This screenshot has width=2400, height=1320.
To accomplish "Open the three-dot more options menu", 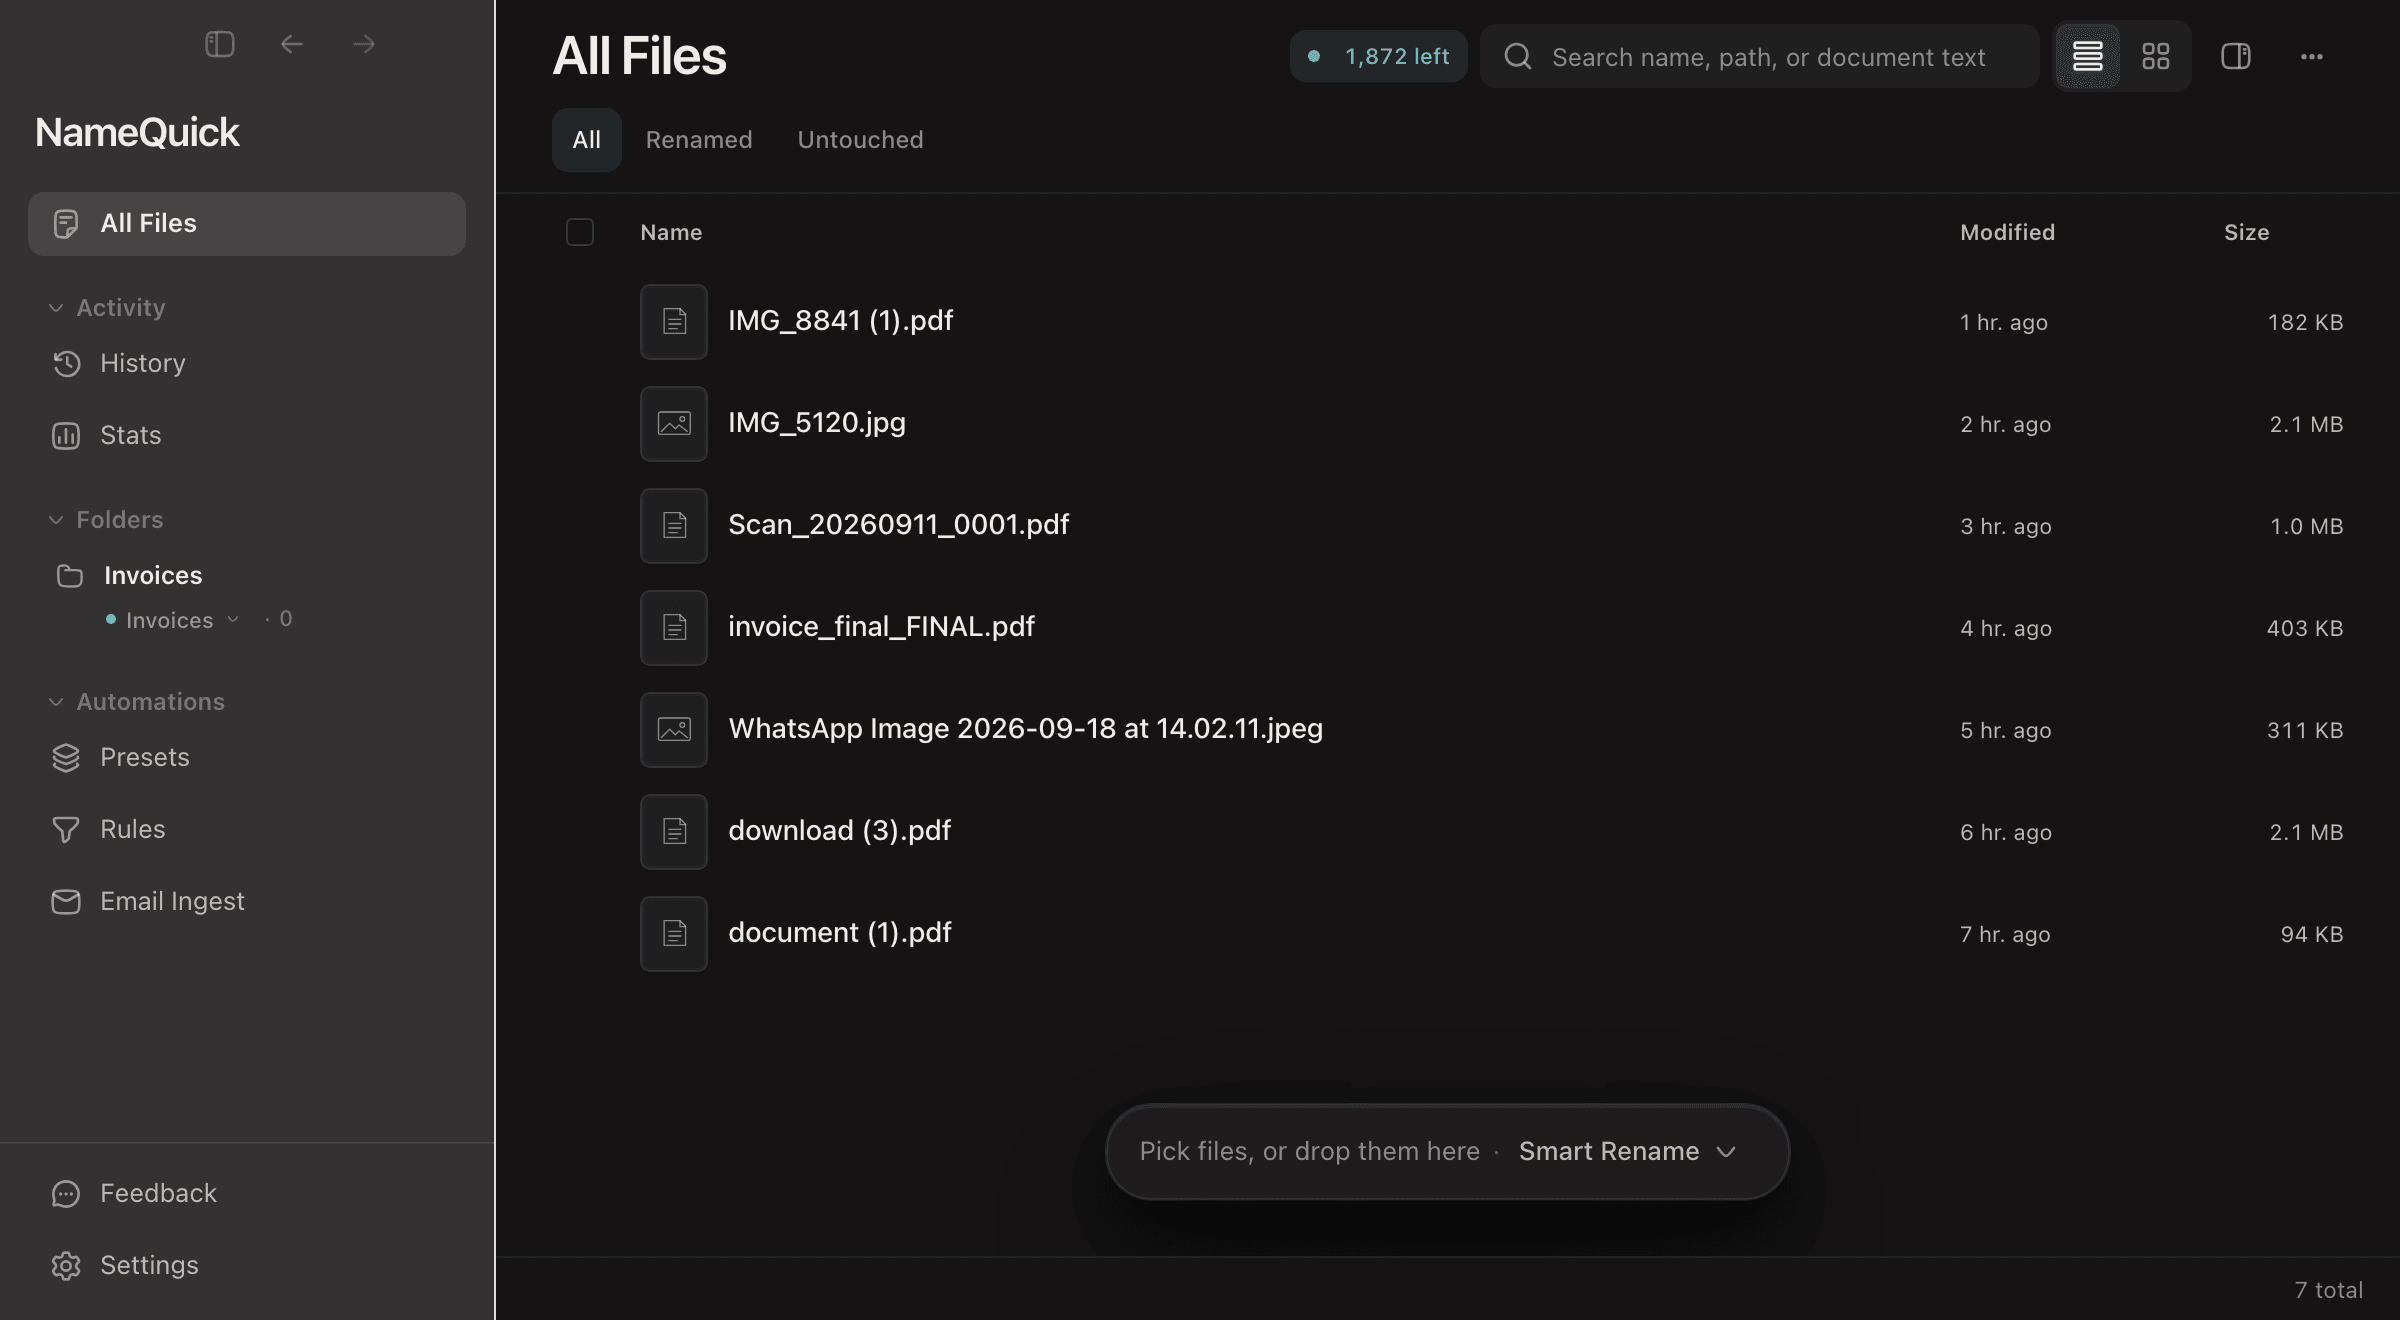I will pyautogui.click(x=2312, y=57).
